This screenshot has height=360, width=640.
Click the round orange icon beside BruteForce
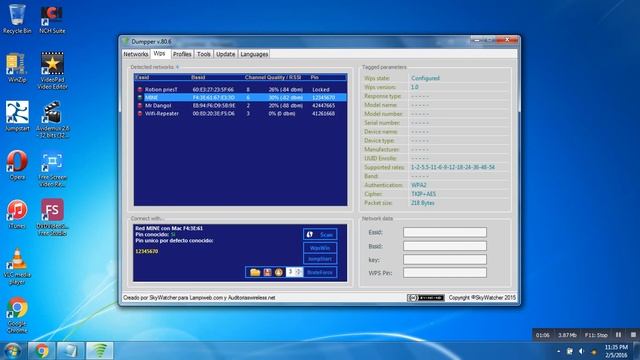click(x=279, y=272)
